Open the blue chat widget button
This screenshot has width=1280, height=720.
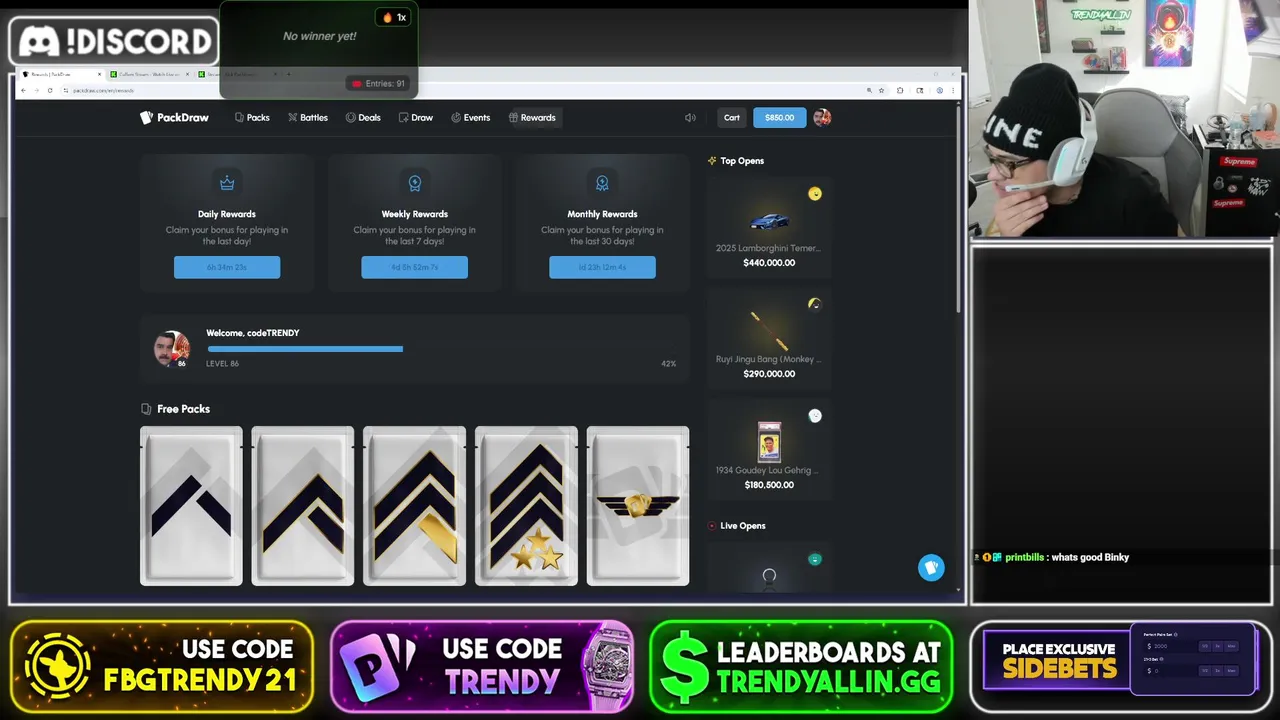[931, 568]
